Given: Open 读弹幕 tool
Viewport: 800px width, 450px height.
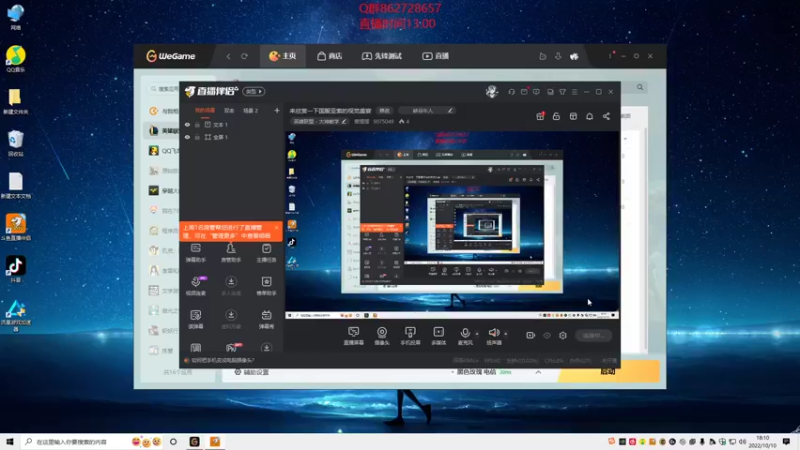Looking at the screenshot, I should tap(196, 319).
